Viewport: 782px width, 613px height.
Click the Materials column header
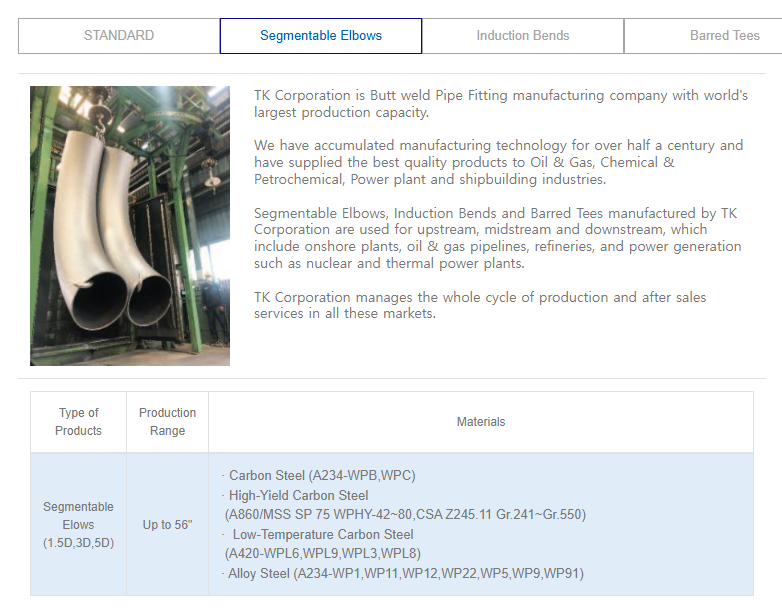pos(481,422)
